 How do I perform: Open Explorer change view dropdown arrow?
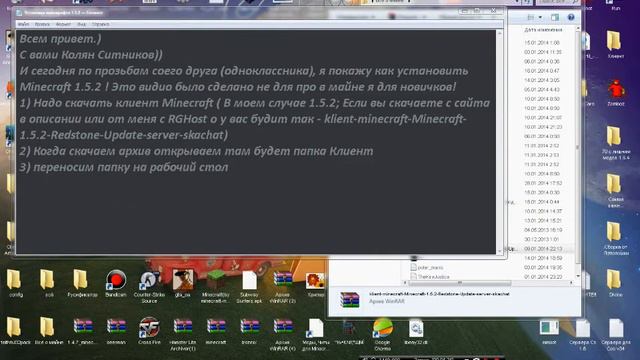pyautogui.click(x=540, y=17)
